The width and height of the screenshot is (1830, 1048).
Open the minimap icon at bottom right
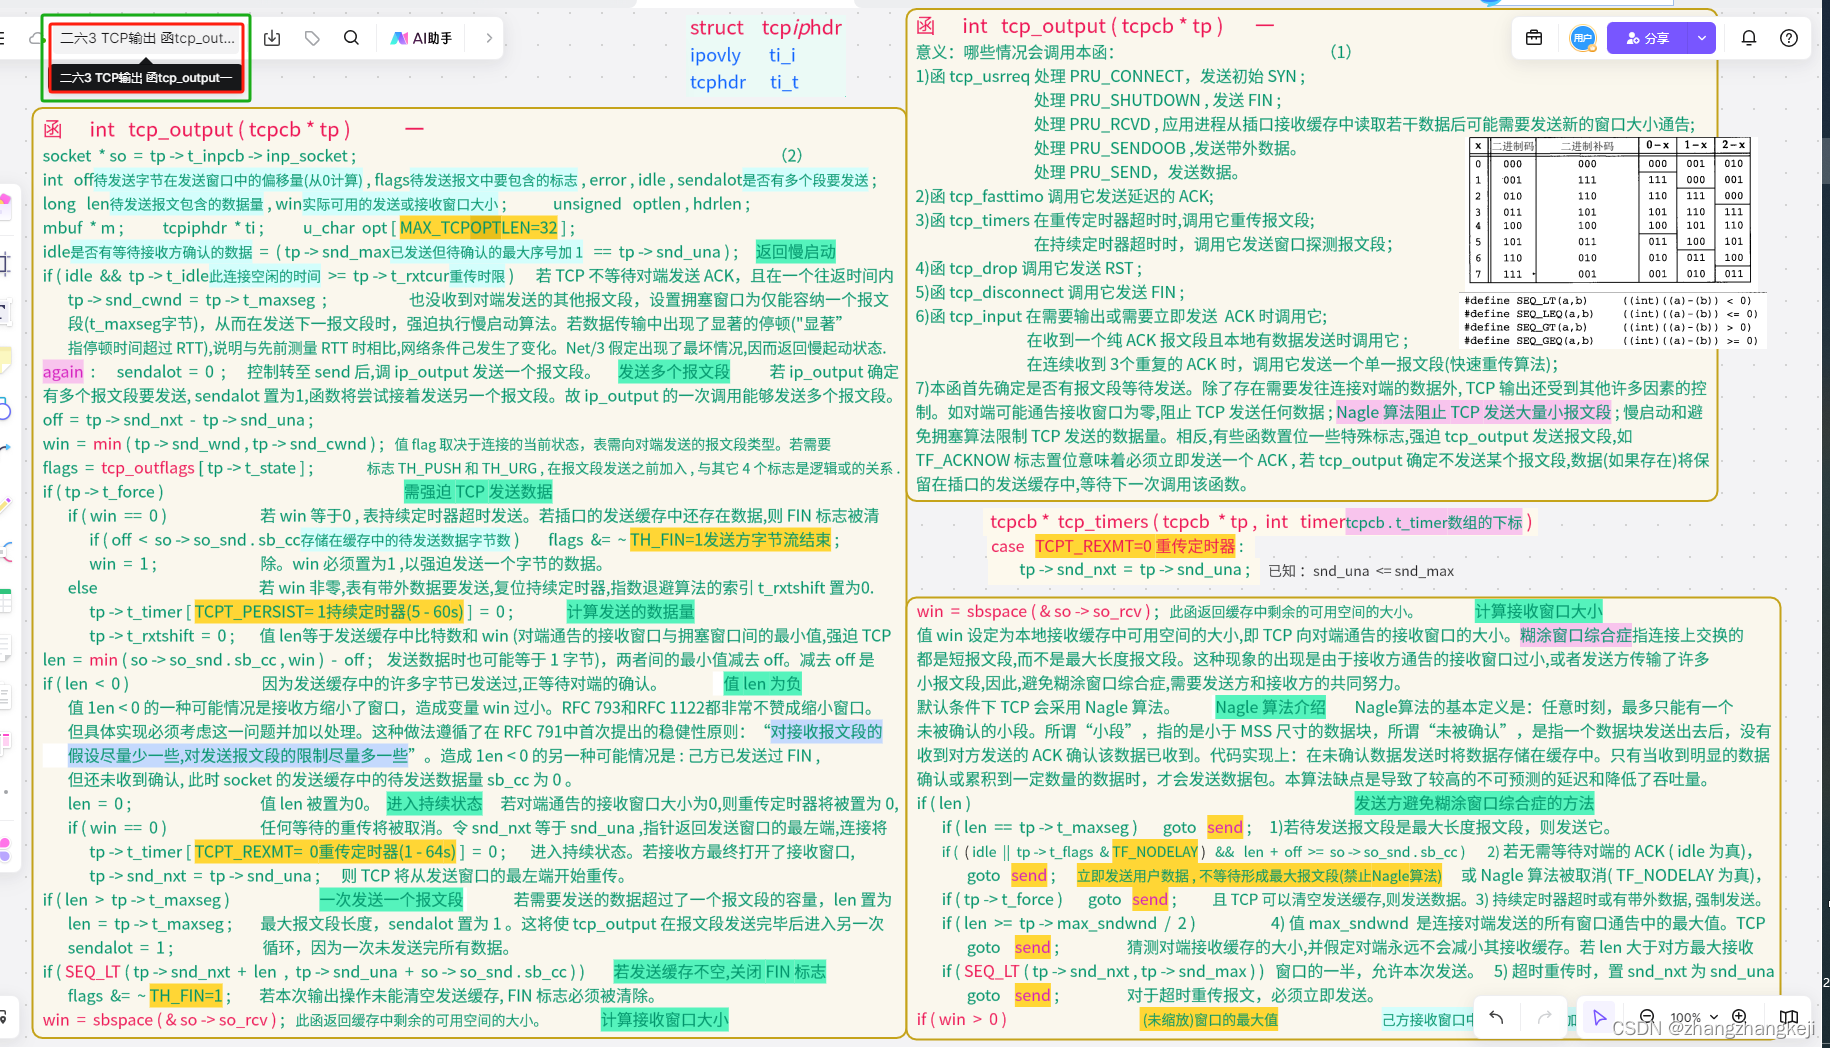coord(1789,1017)
